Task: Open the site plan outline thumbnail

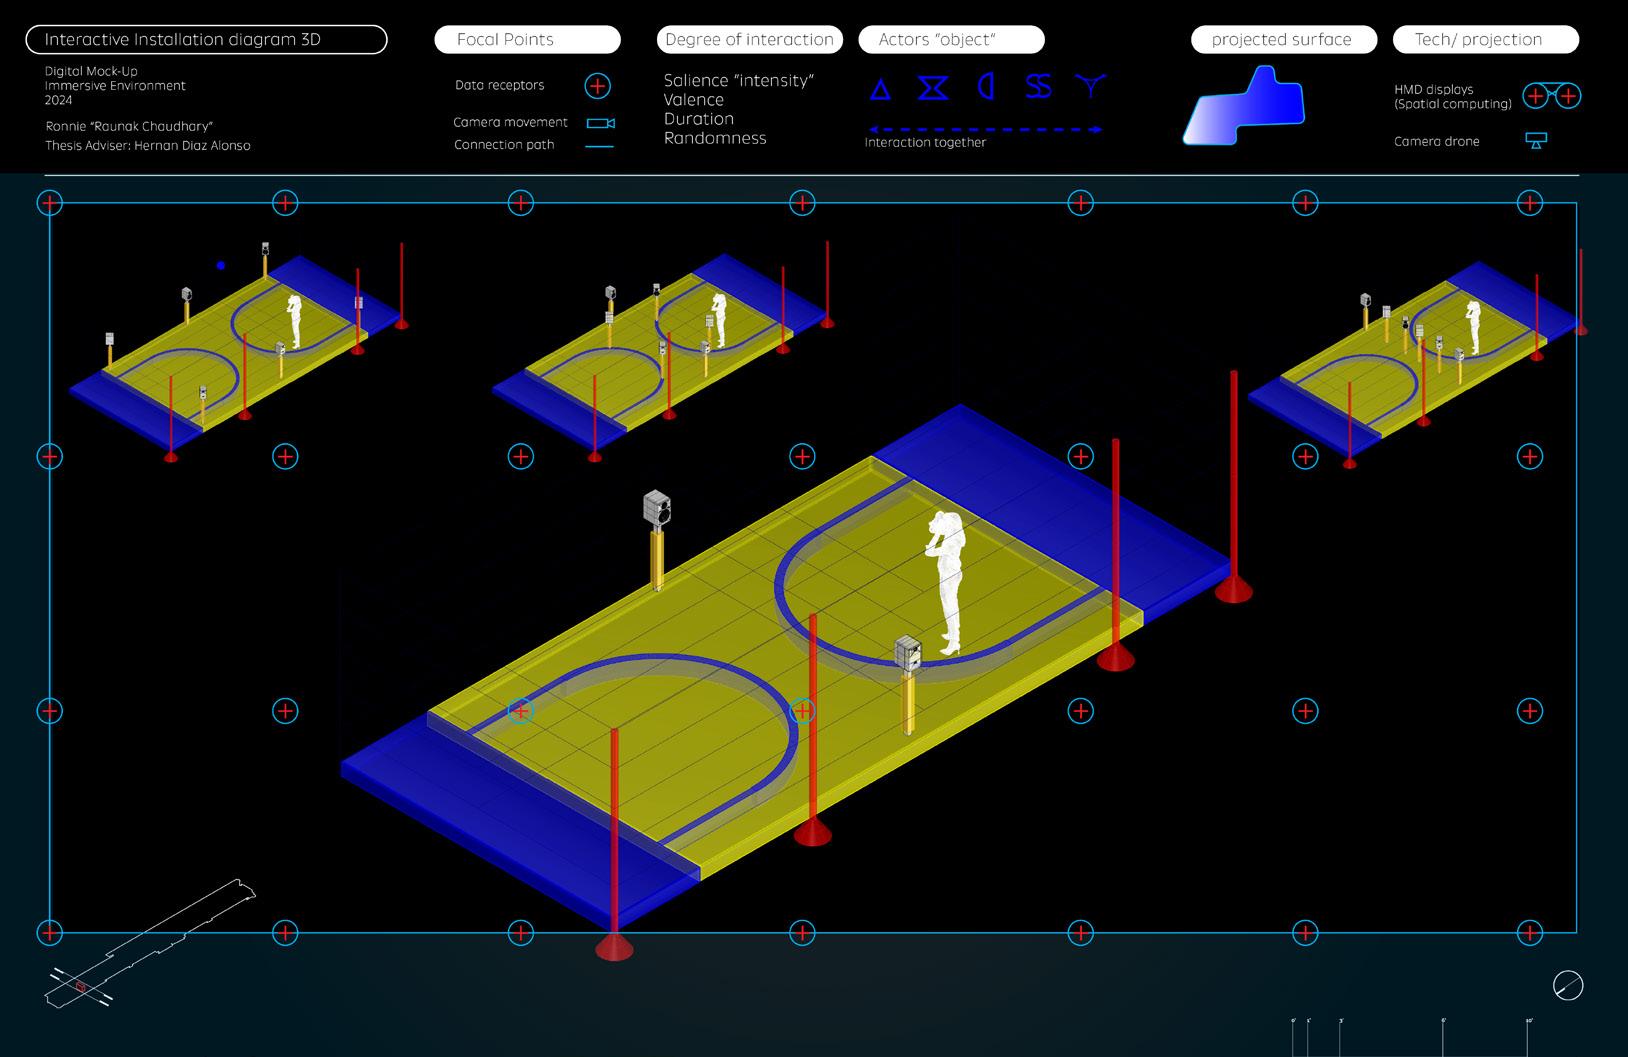Action: (x=150, y=941)
